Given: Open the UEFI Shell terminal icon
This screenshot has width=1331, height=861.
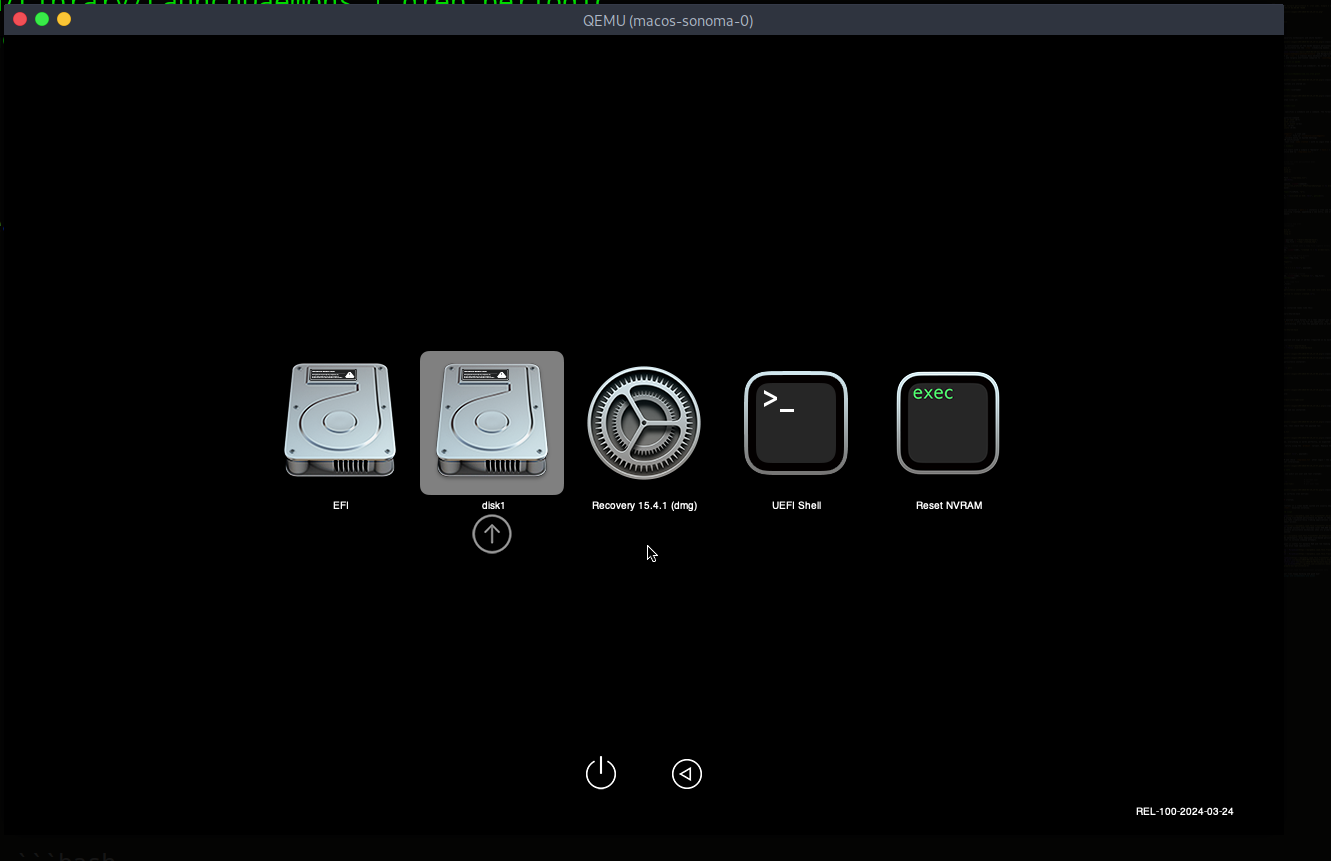Looking at the screenshot, I should [796, 423].
